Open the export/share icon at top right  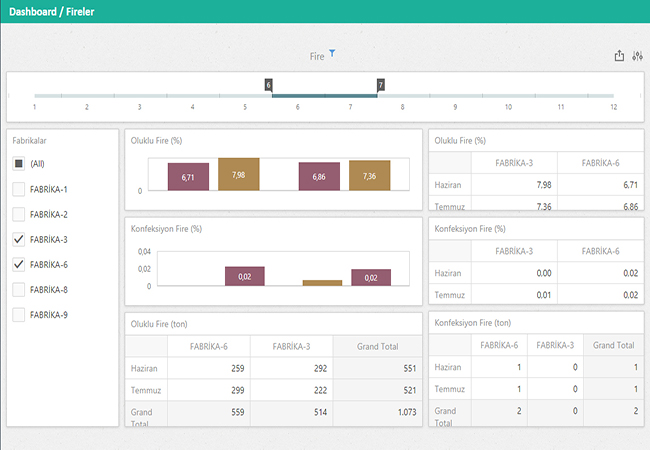pyautogui.click(x=619, y=56)
